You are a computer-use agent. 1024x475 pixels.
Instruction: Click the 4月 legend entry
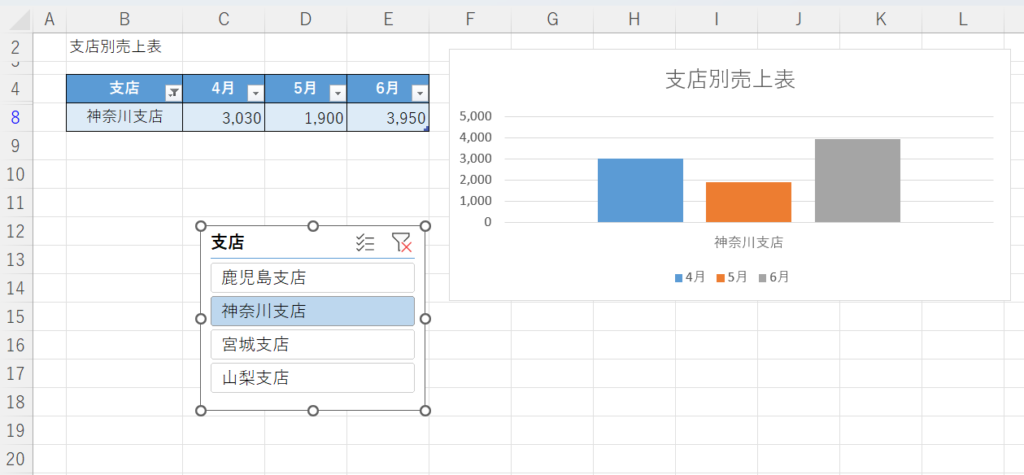pyautogui.click(x=691, y=277)
